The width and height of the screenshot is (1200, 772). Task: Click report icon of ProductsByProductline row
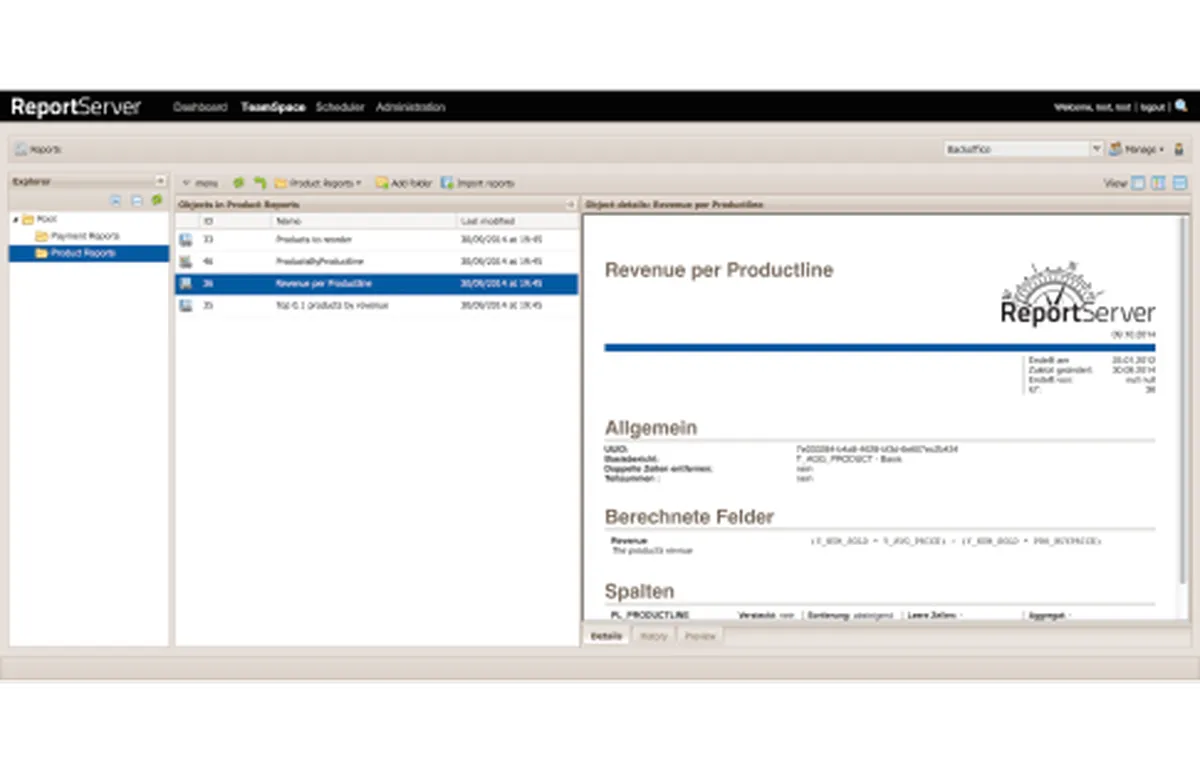186,261
